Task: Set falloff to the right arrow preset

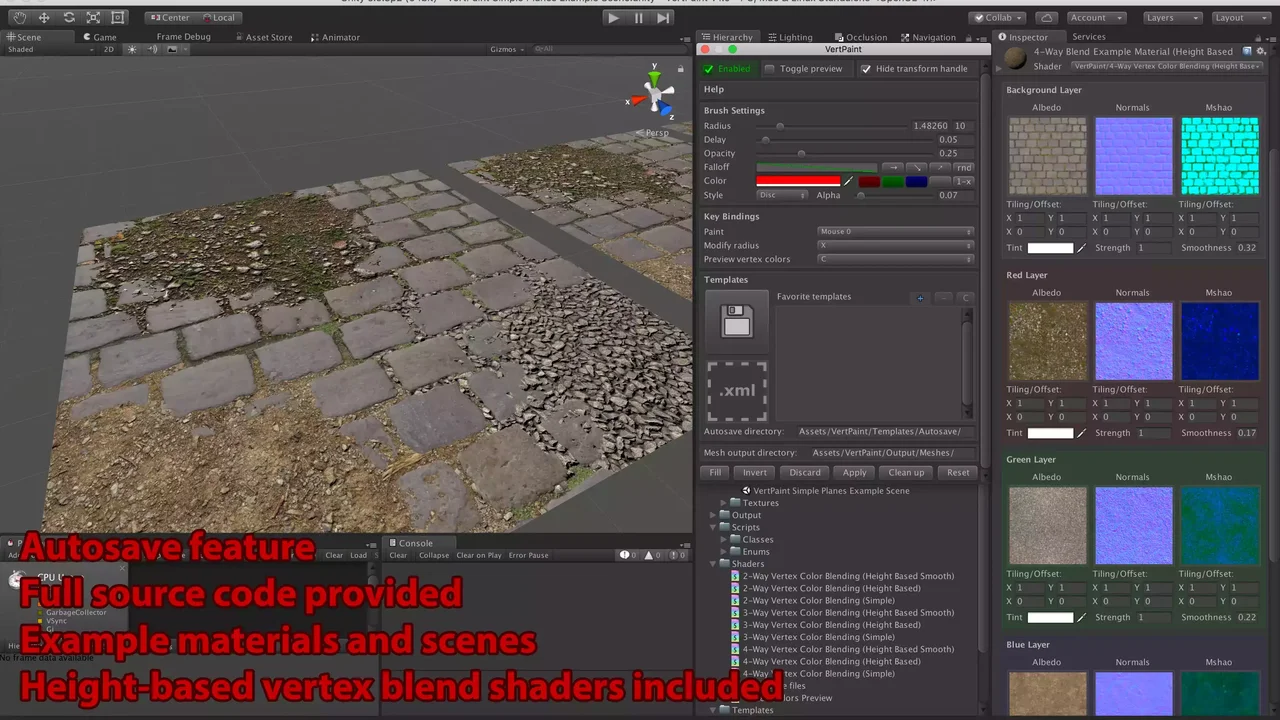Action: pos(893,167)
